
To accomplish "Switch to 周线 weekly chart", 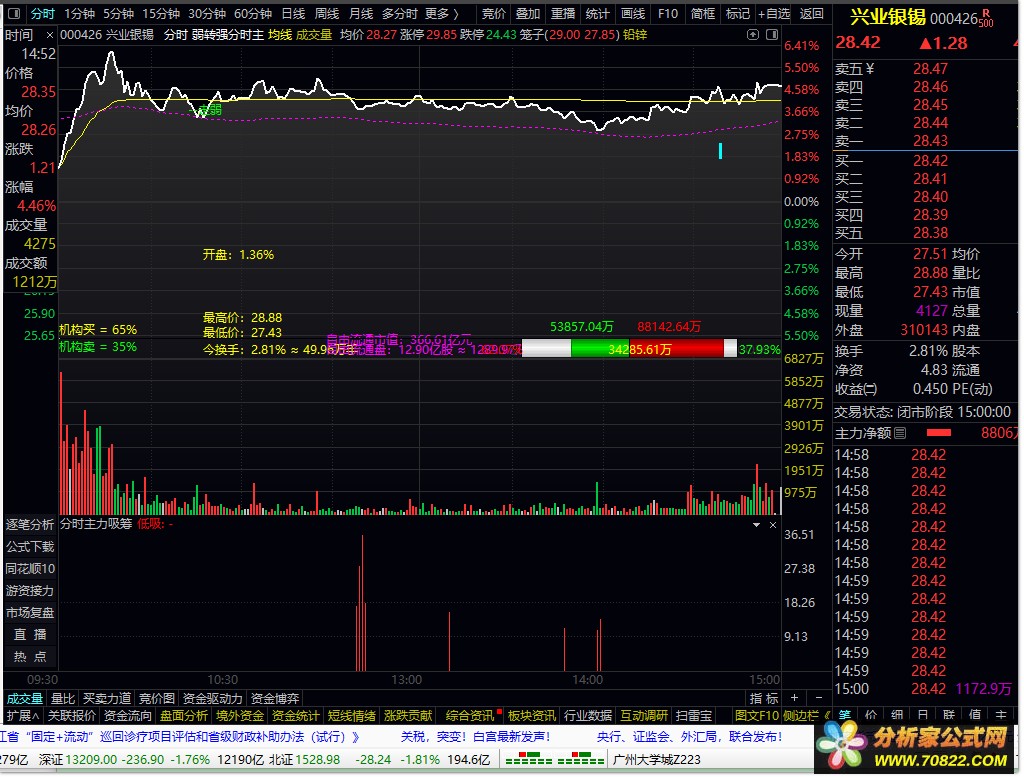I will pyautogui.click(x=327, y=14).
